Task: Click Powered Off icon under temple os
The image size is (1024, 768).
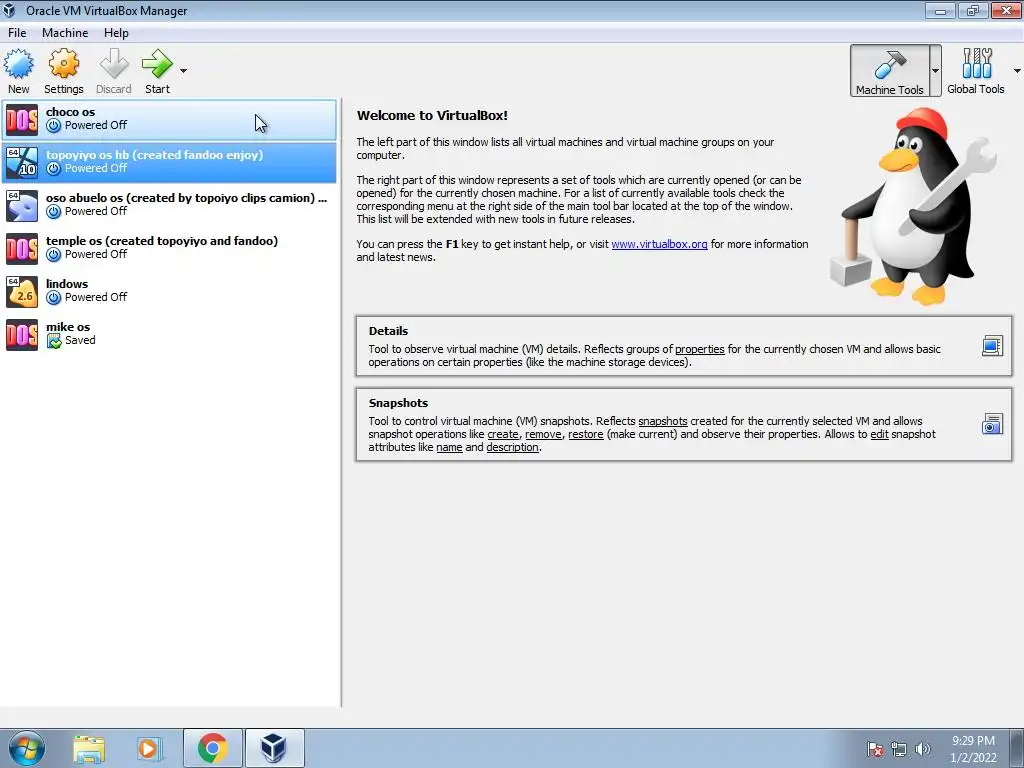Action: coord(54,255)
